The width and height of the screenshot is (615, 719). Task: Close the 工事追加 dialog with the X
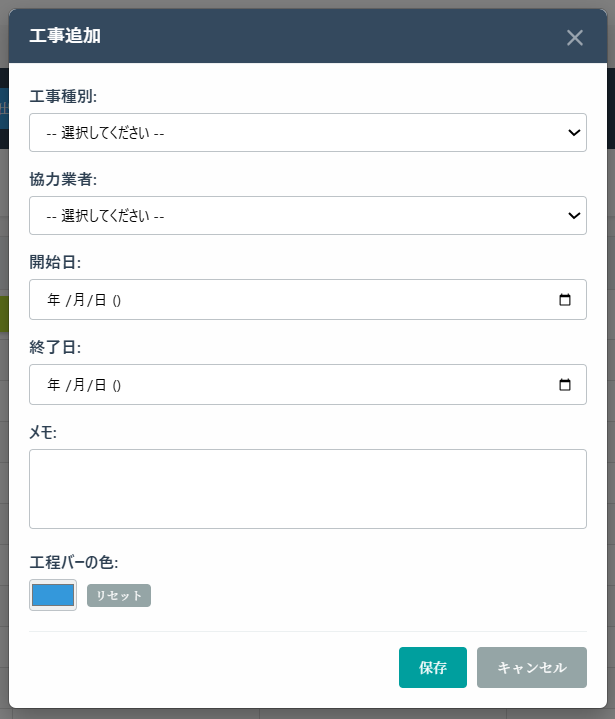pos(574,38)
